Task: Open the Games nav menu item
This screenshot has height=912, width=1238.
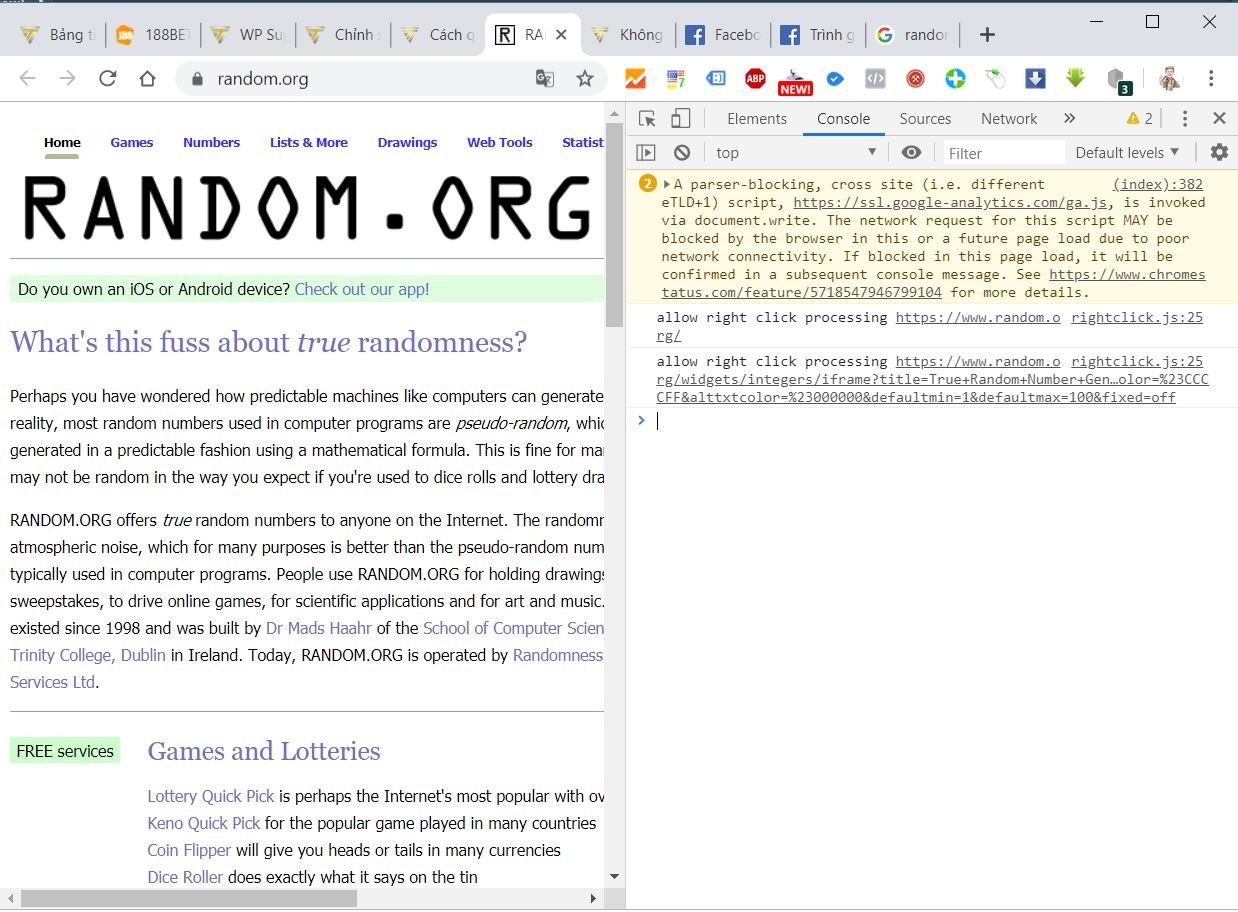Action: click(x=132, y=142)
